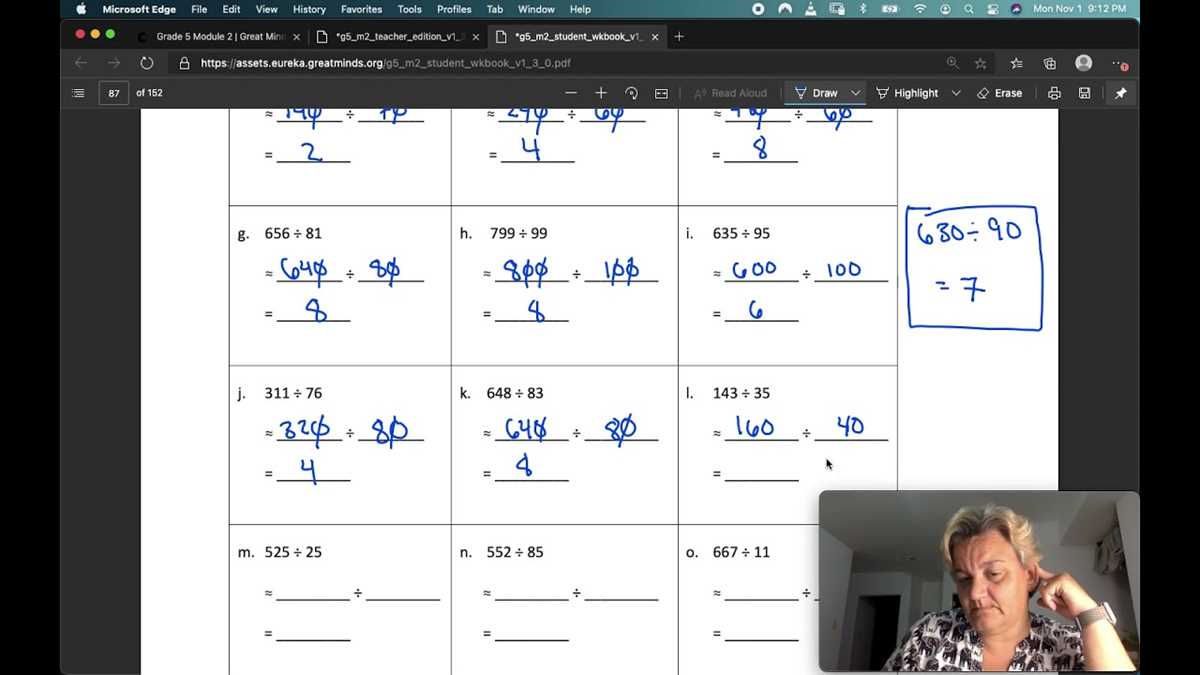
Task: Click problem text '525 ÷ 25'
Action: coord(293,552)
